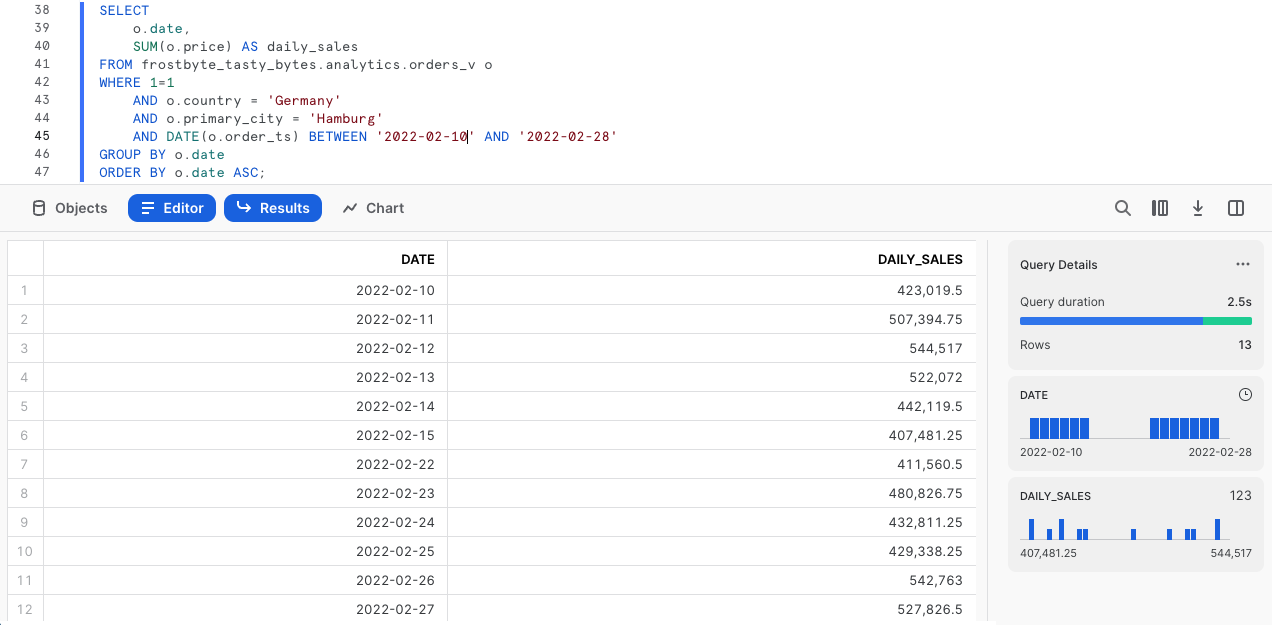Viewport: 1272px width, 625px height.
Task: Download results with the download icon
Action: pyautogui.click(x=1198, y=208)
